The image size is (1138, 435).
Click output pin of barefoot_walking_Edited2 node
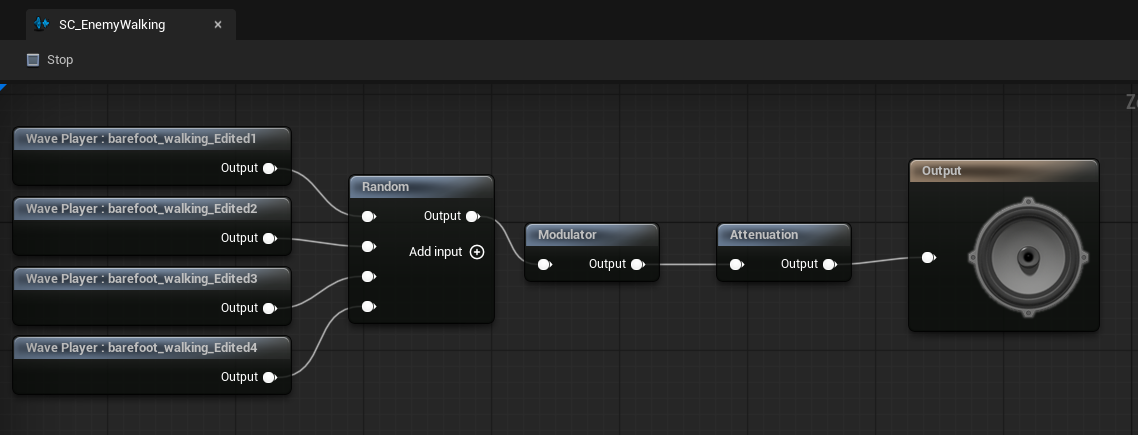click(269, 238)
